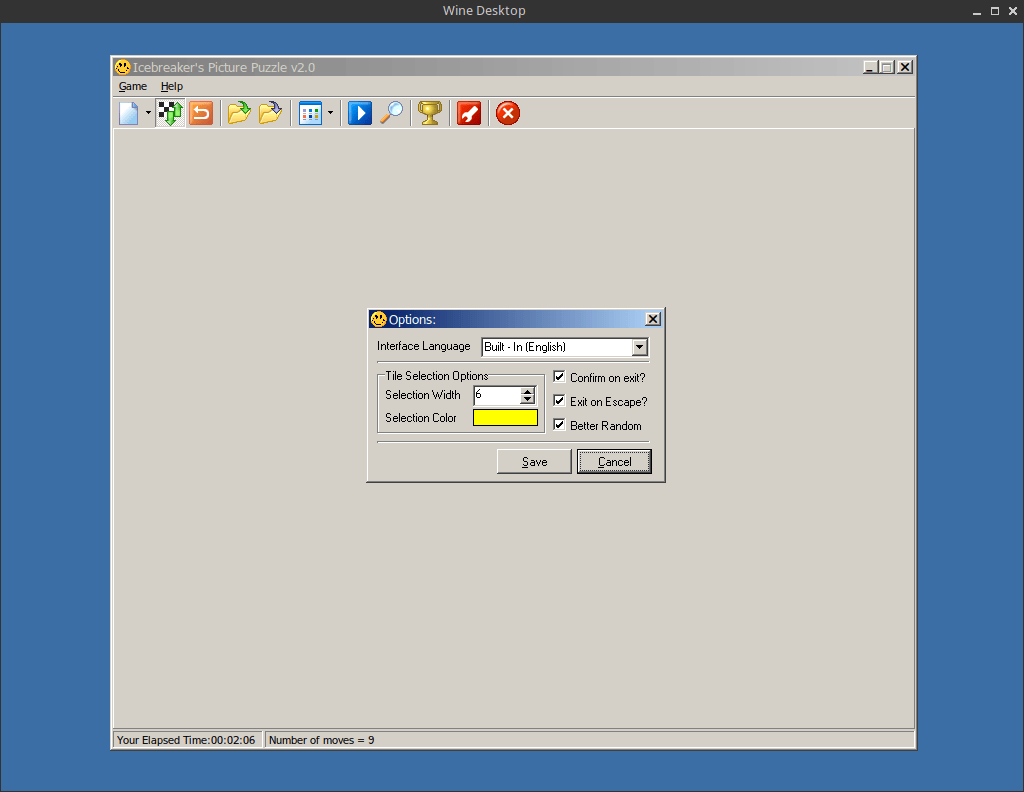Close the Wine Desktop window
Viewport: 1024px width, 792px height.
[x=1014, y=11]
